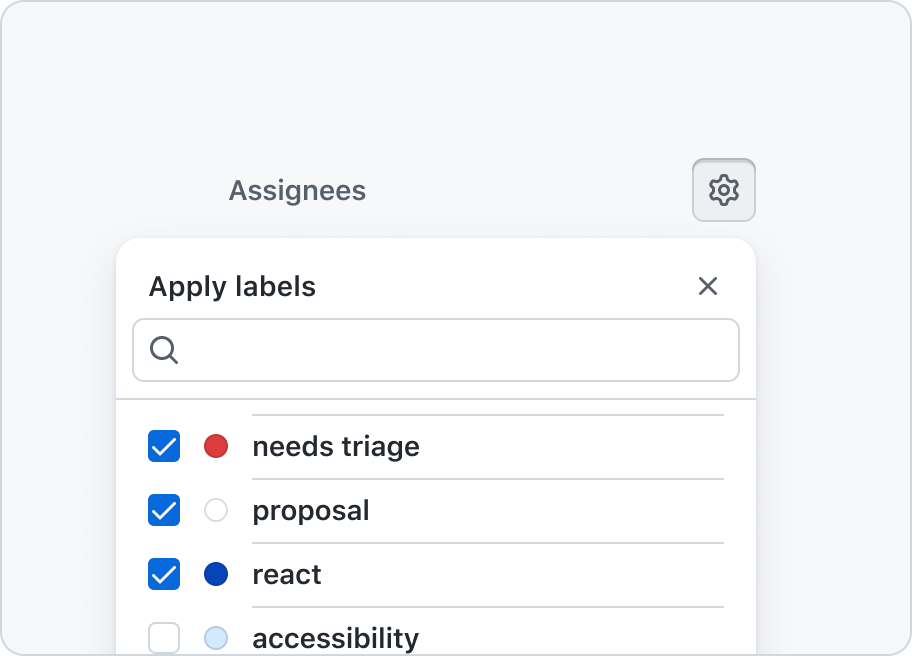Click the dark blue react color dot
This screenshot has width=912, height=656.
coord(216,574)
